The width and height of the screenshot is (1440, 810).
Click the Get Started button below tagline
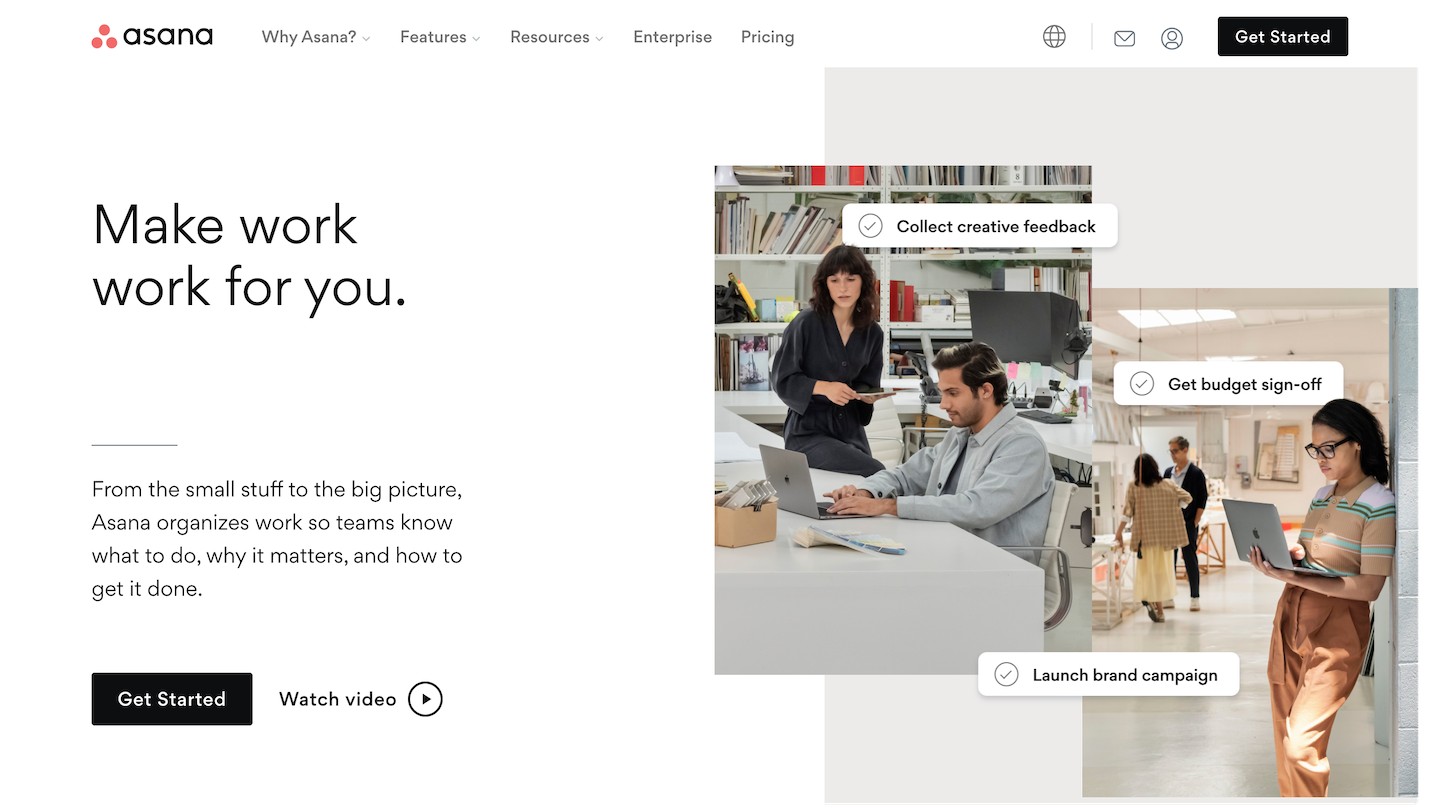(x=172, y=699)
